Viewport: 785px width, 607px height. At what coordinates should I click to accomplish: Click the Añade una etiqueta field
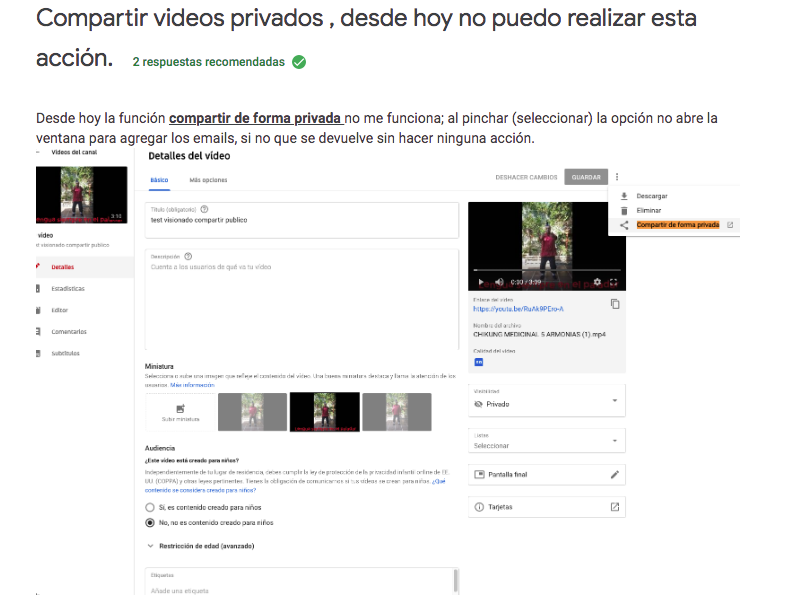[x=300, y=590]
